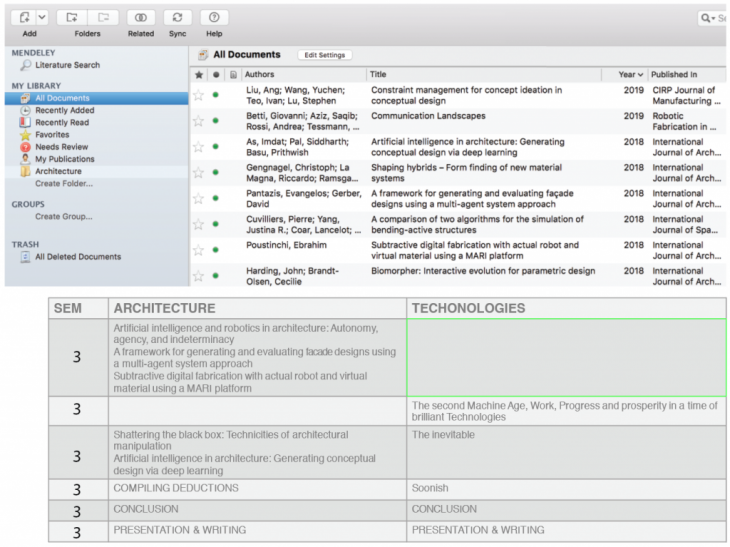
Task: Click the Create Folder... link
Action: 64,184
